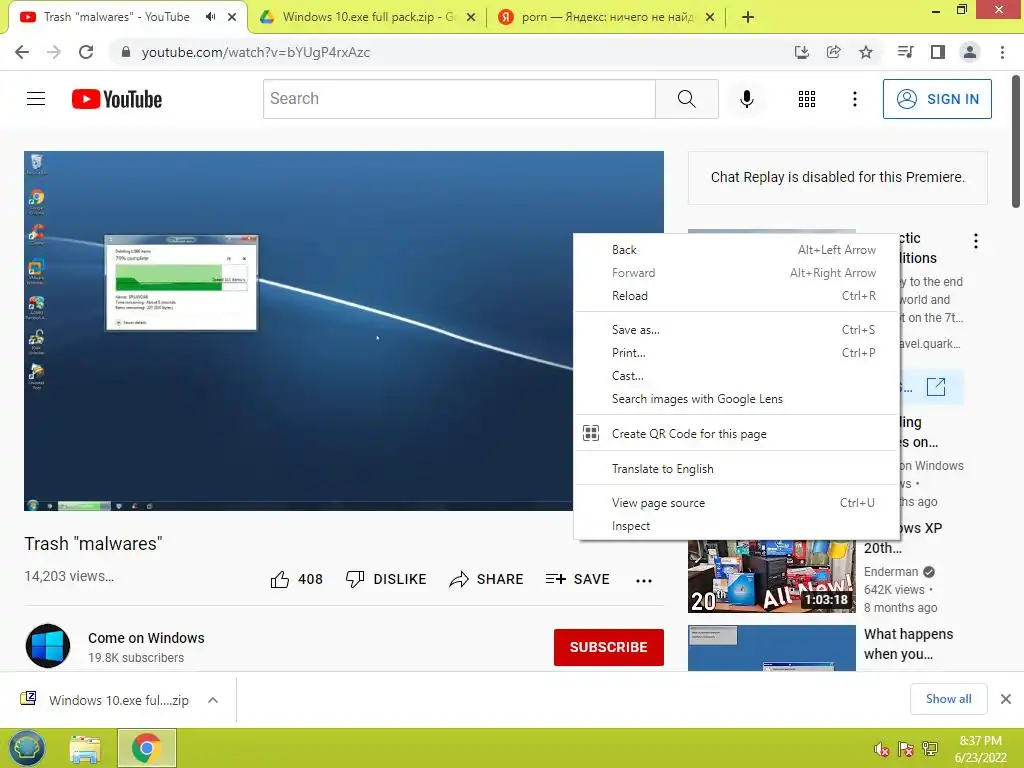Open the Action Center flag icon
Image resolution: width=1024 pixels, height=768 pixels.
(906, 749)
